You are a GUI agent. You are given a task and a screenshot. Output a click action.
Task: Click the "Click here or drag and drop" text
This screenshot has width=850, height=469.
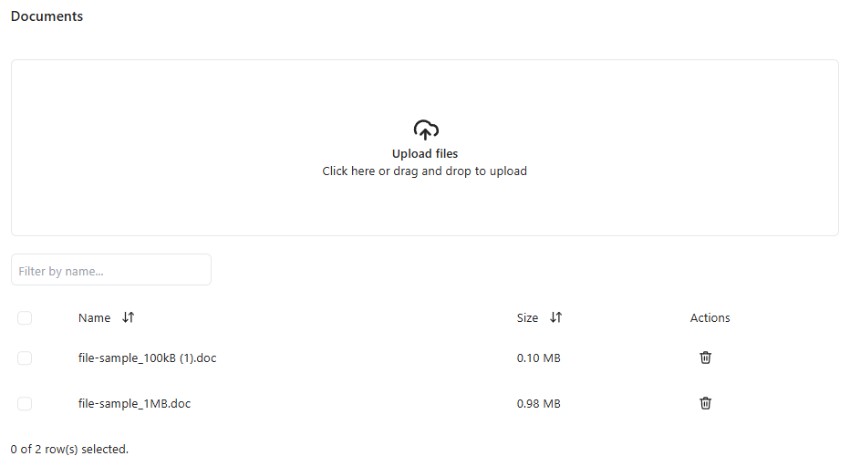424,171
